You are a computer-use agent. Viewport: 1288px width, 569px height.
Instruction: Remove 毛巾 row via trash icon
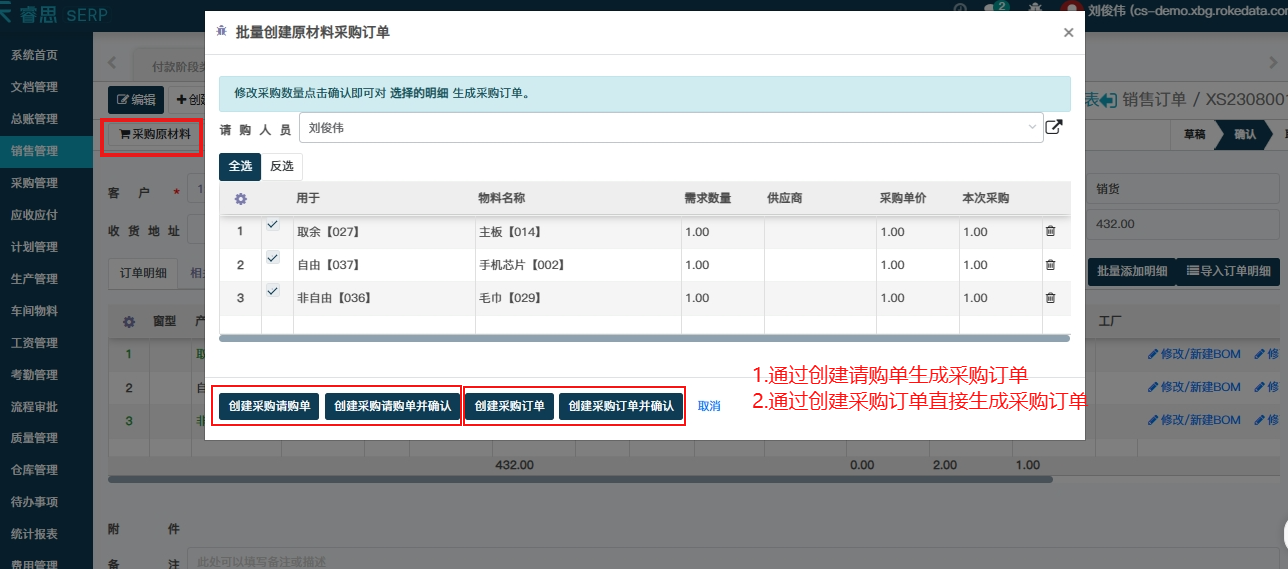click(1050, 298)
